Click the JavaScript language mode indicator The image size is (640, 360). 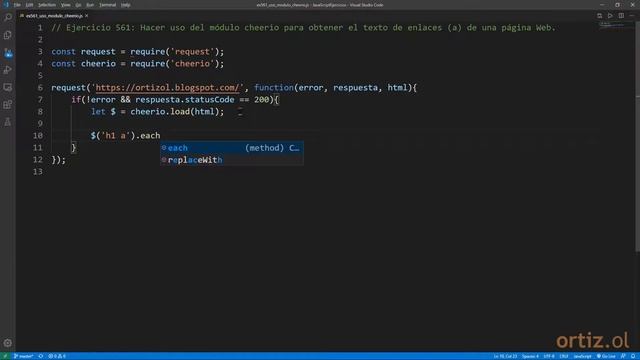click(x=582, y=356)
